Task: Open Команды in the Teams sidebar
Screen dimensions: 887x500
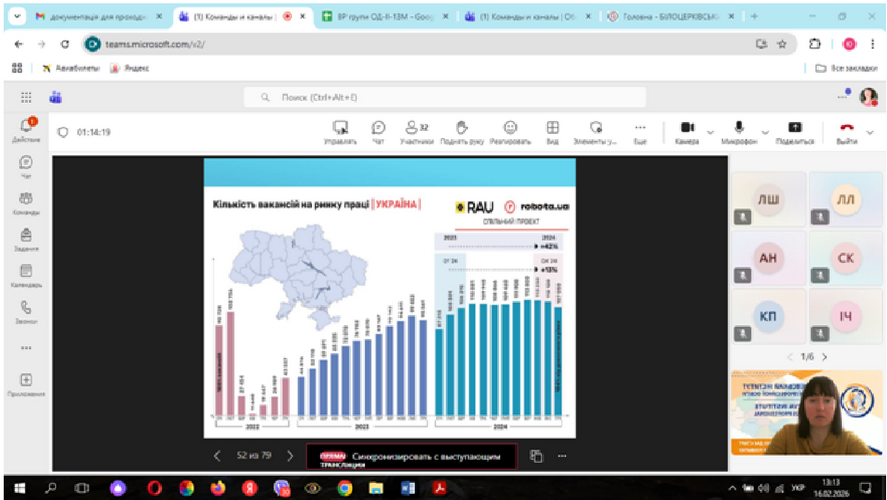Action: pos(26,203)
